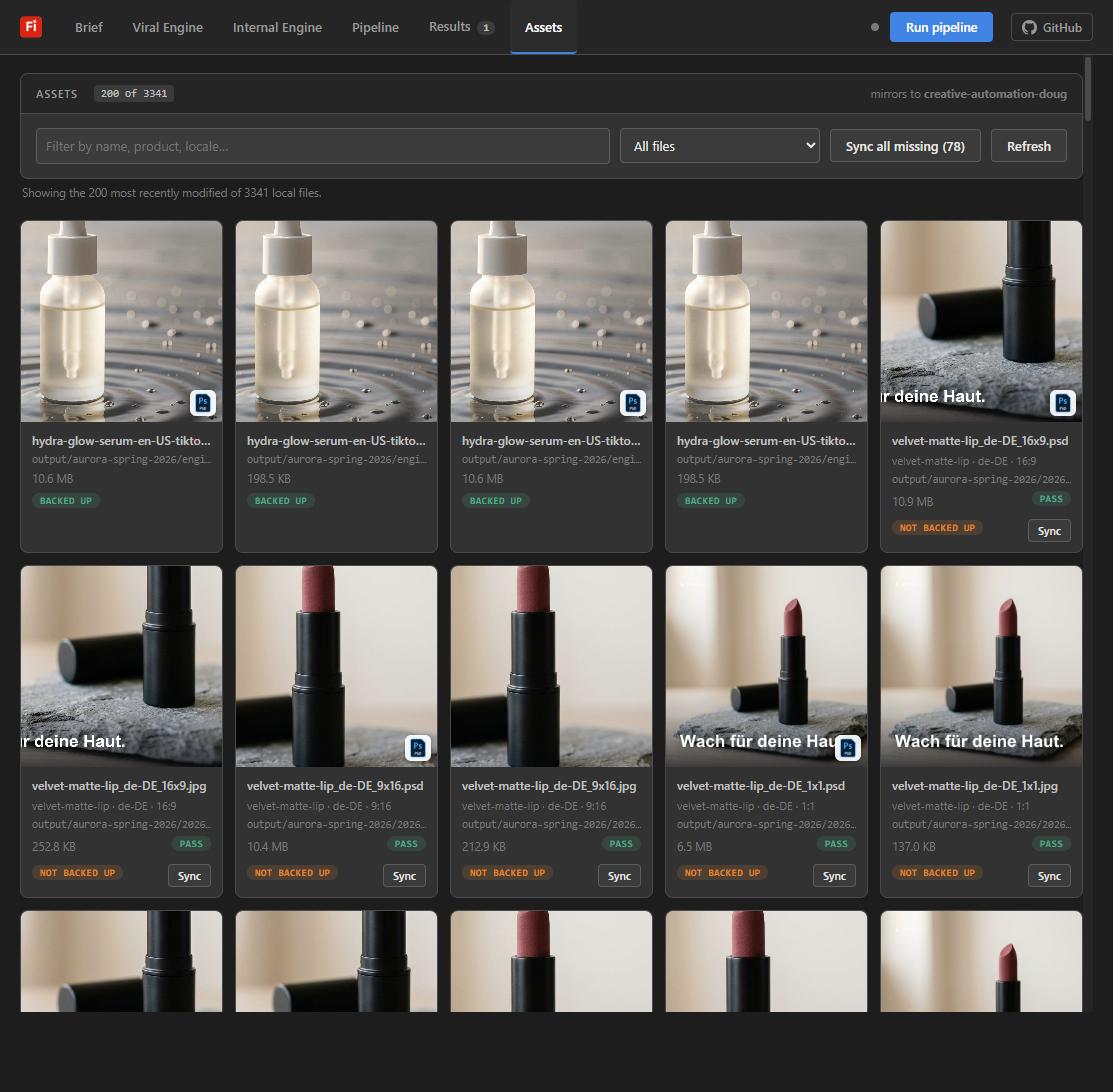Click PASS badge on velvet-matte-lip_de-DE_16x9.psd card
This screenshot has width=1113, height=1092.
coord(1051,499)
